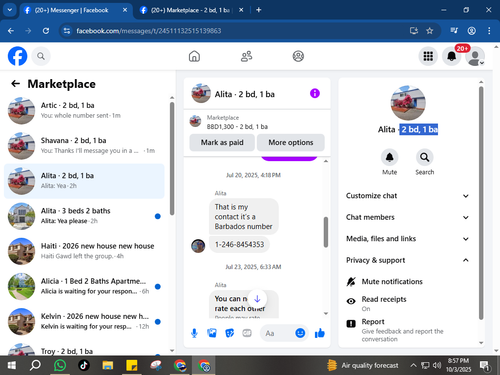Click the browser reload button

[46, 31]
